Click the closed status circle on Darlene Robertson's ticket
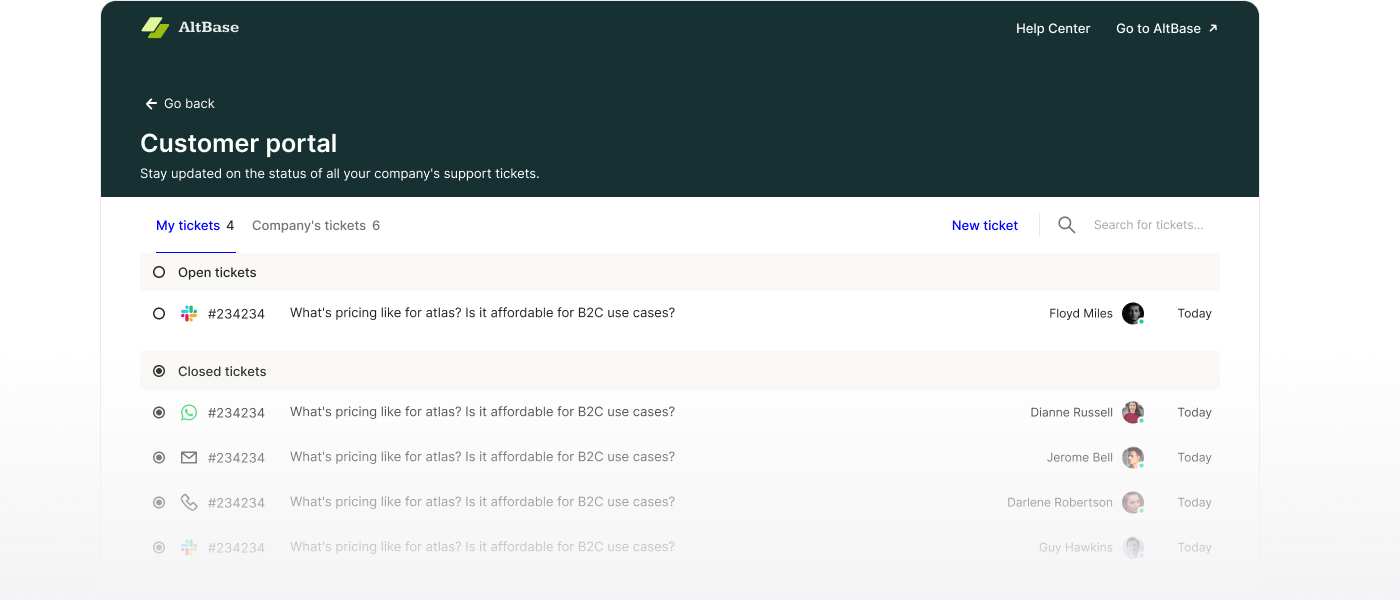 (x=159, y=502)
